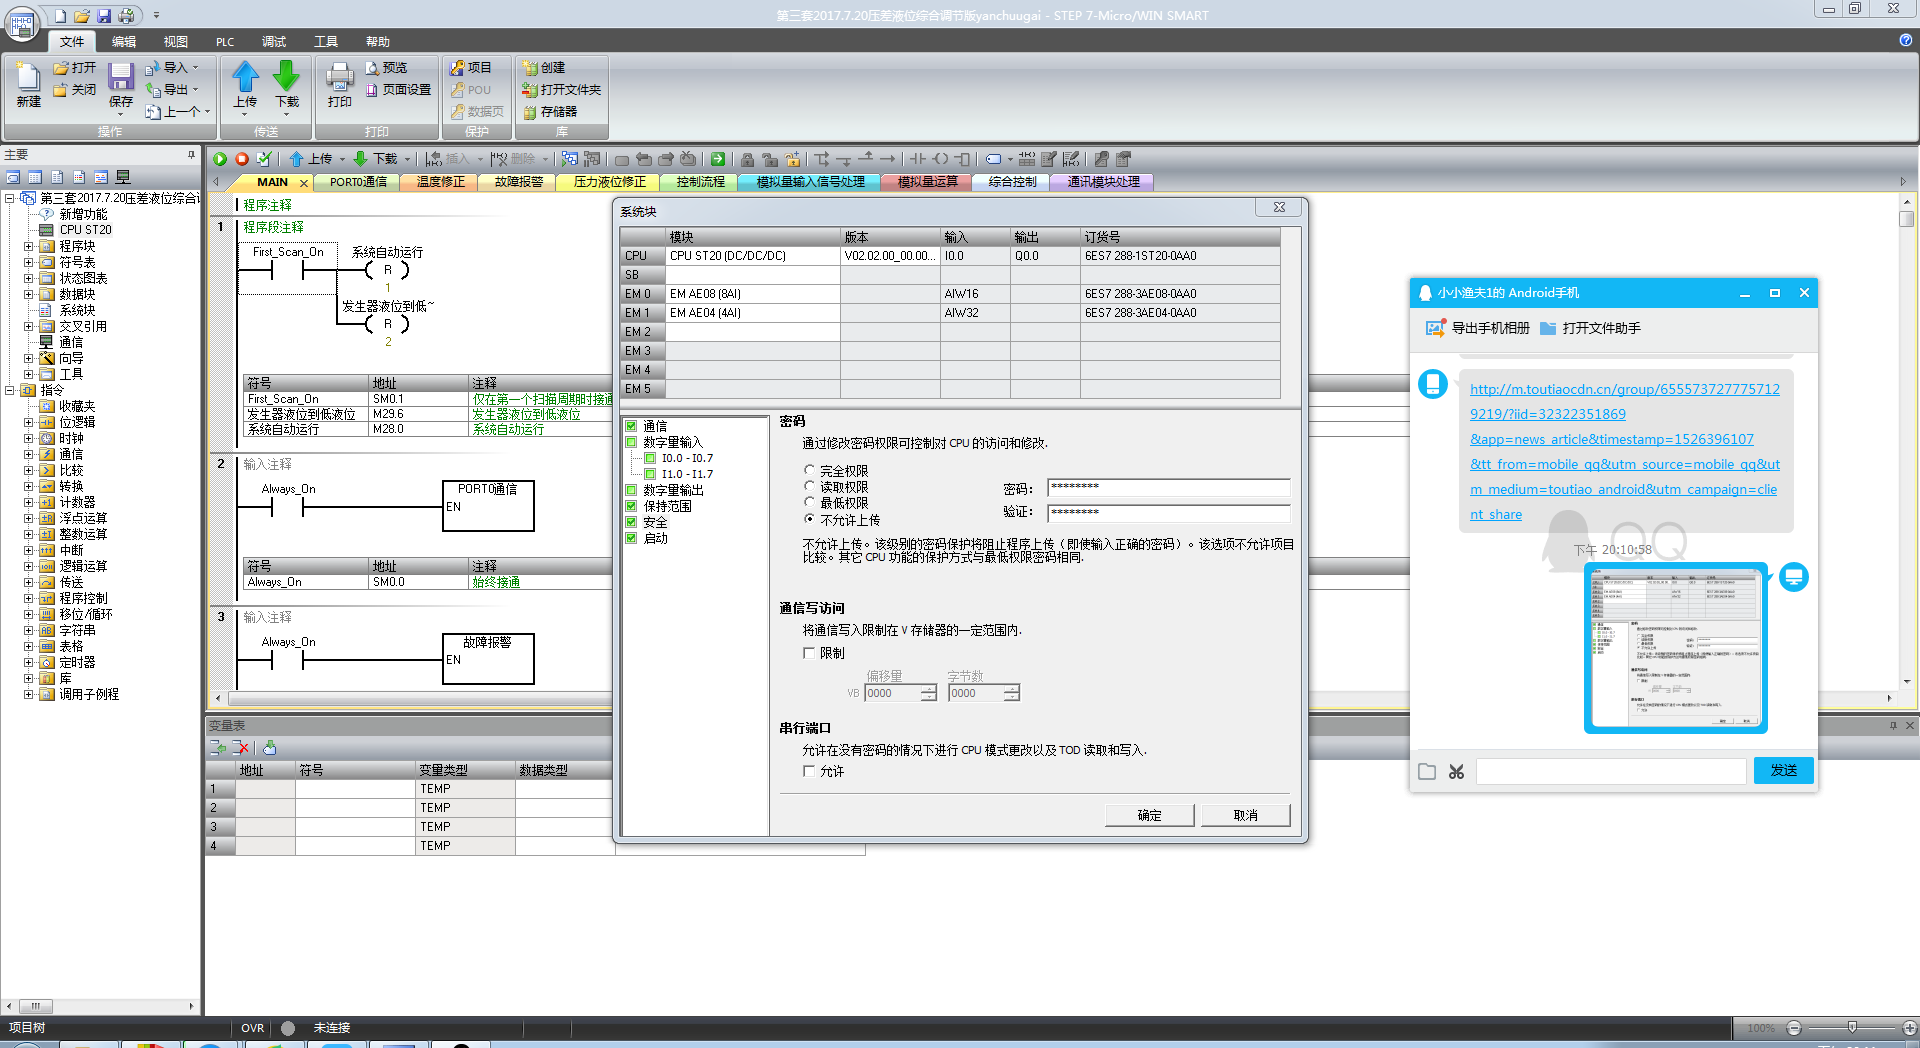Click the 确定 button in 系统块 dialog
1920x1048 pixels.
coord(1149,815)
